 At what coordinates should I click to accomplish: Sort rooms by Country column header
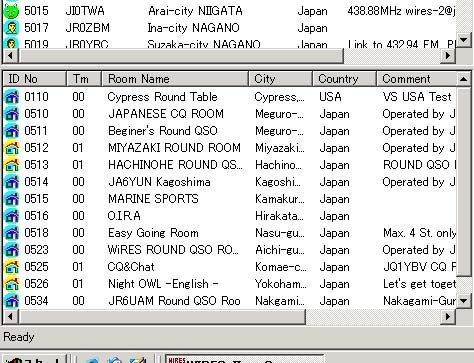point(345,79)
